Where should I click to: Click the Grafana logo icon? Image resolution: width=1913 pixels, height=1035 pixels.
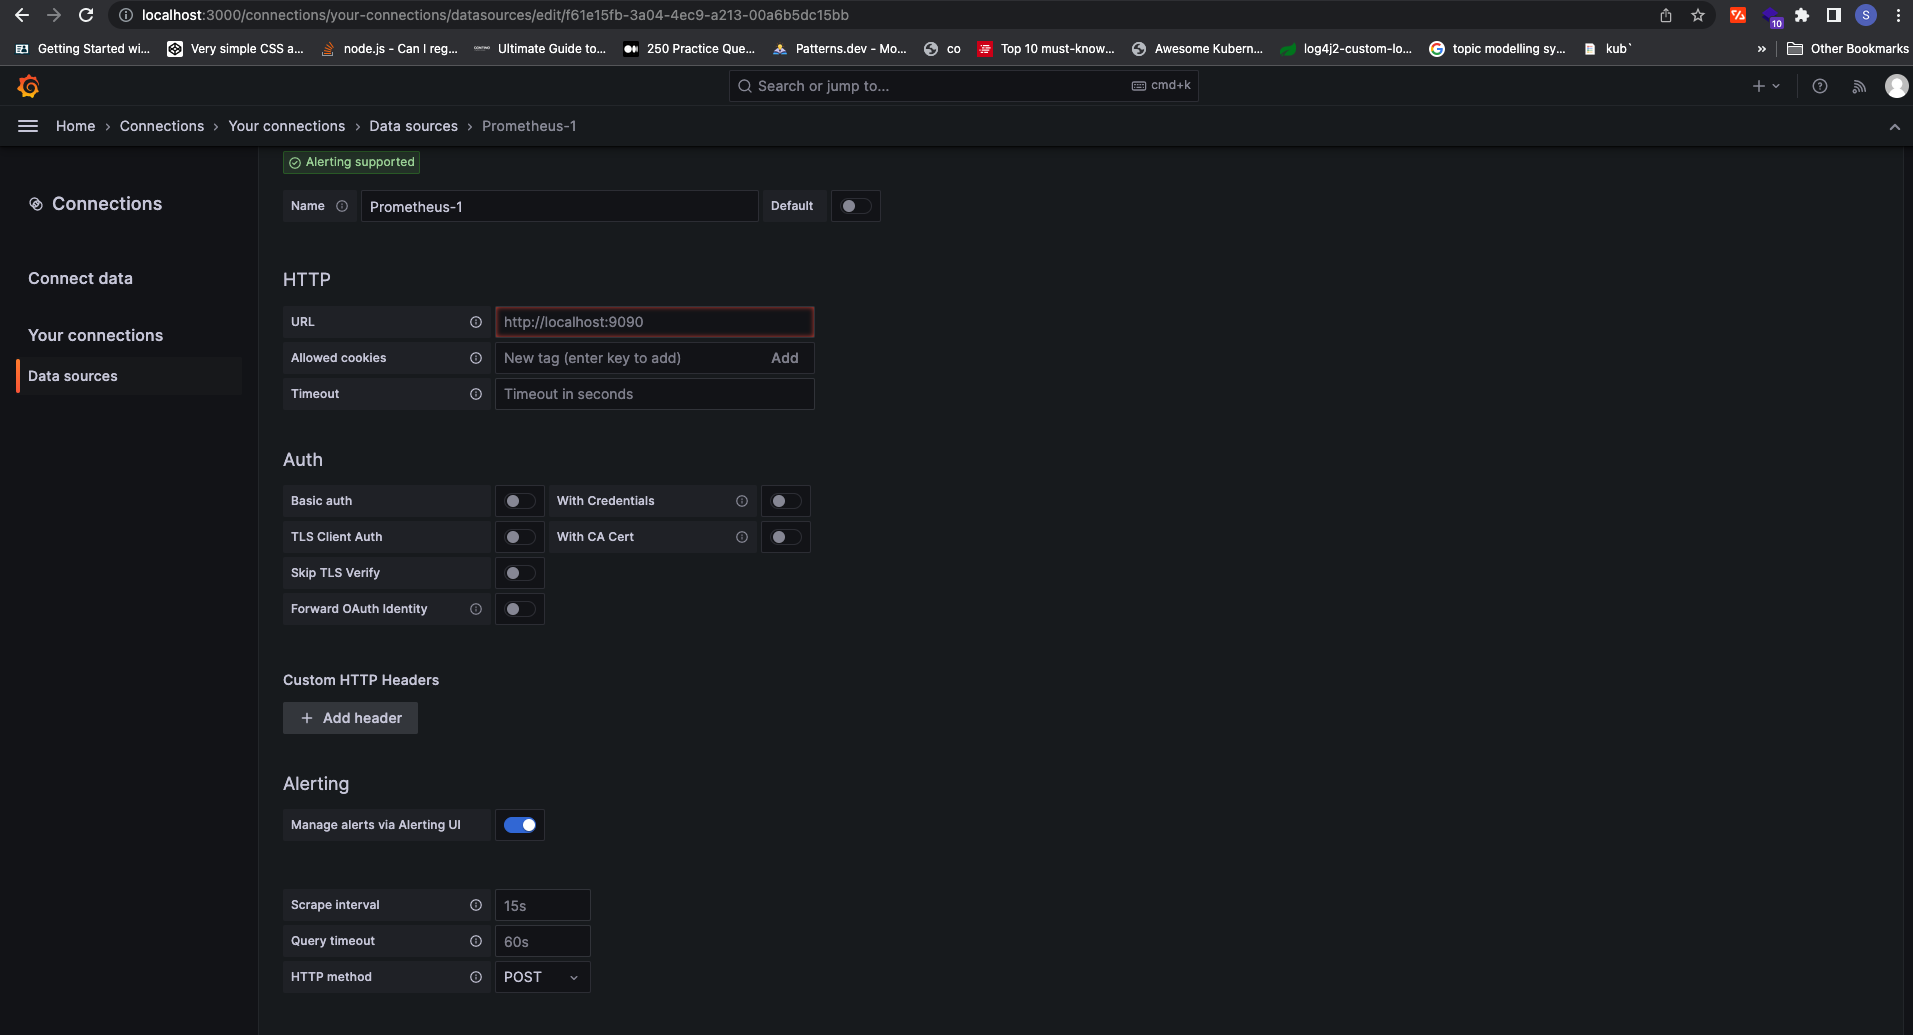[28, 86]
